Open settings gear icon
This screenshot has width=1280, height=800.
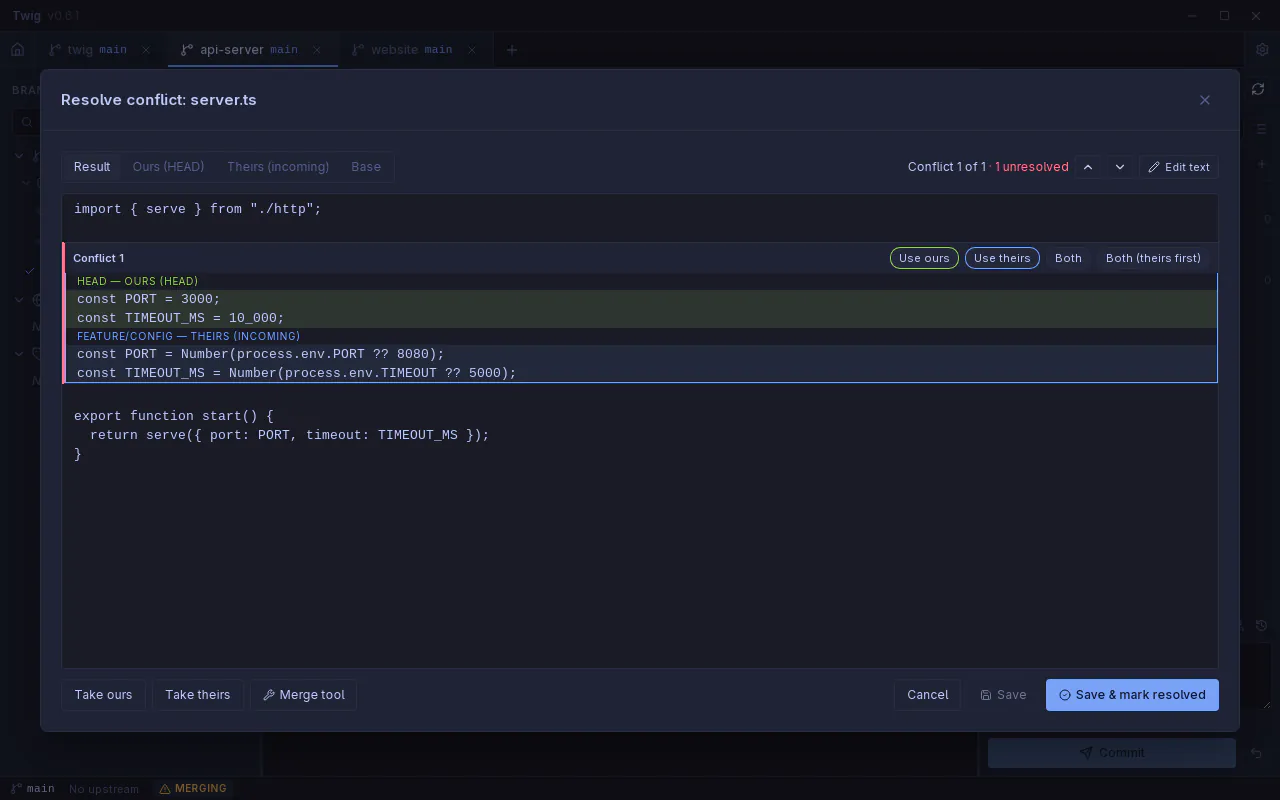pyautogui.click(x=1262, y=50)
